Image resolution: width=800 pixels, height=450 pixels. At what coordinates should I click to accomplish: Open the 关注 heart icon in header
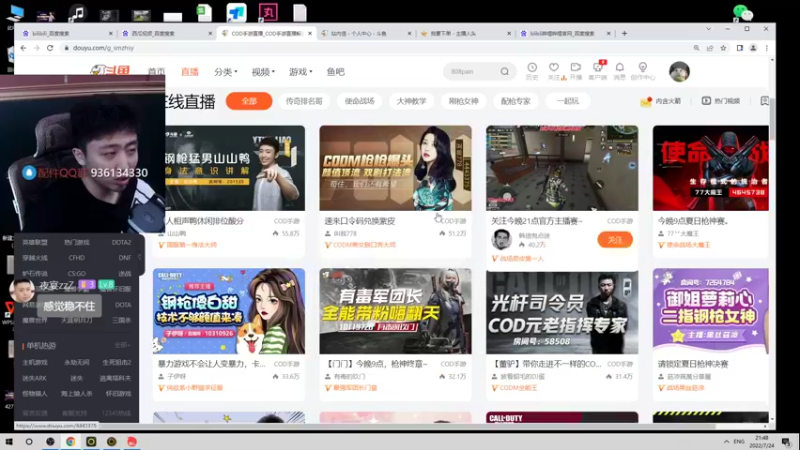[554, 71]
